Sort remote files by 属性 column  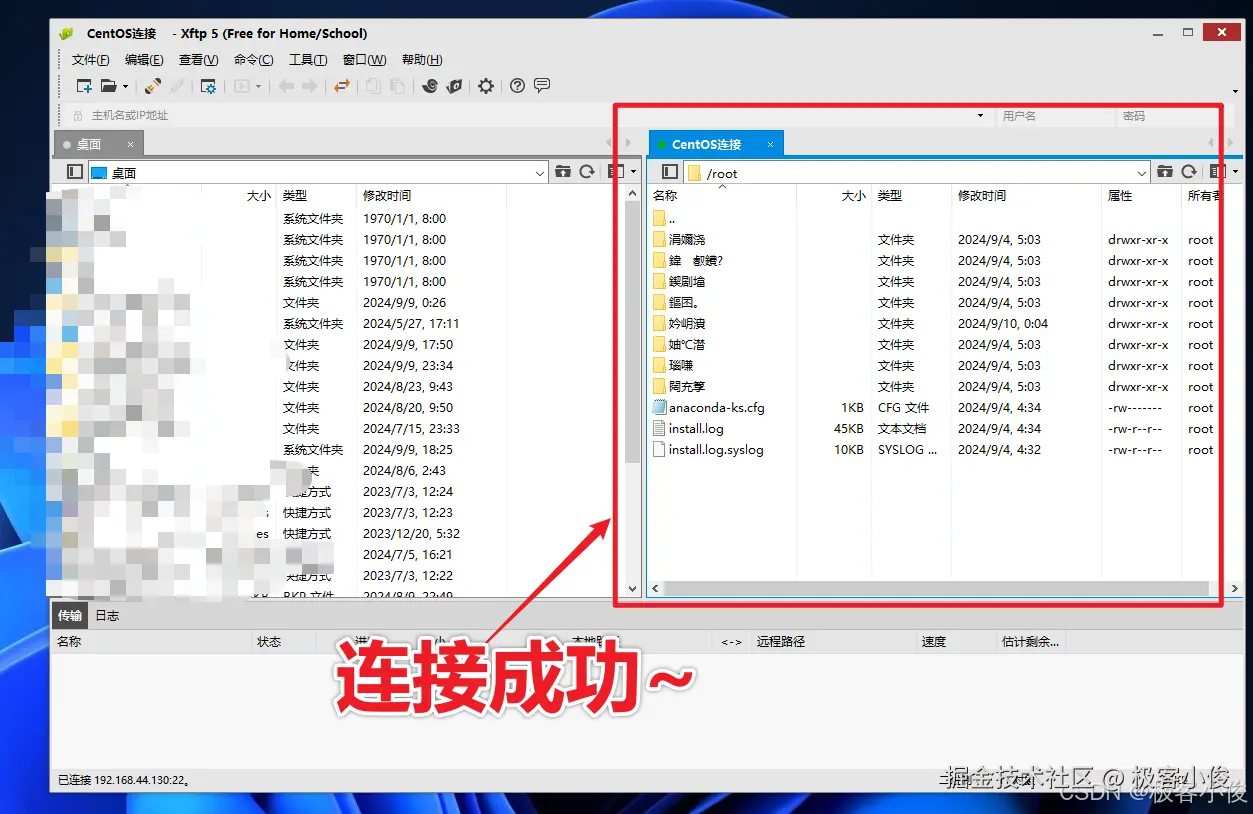point(1141,196)
